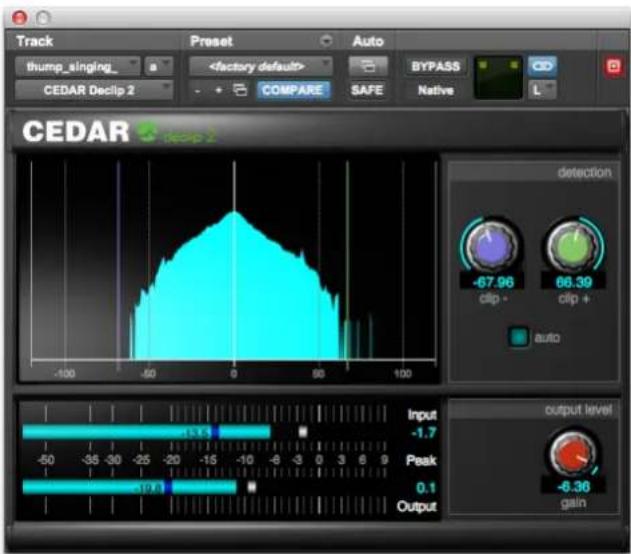Click the red output gain knob
The height and width of the screenshot is (554, 631).
point(573,453)
